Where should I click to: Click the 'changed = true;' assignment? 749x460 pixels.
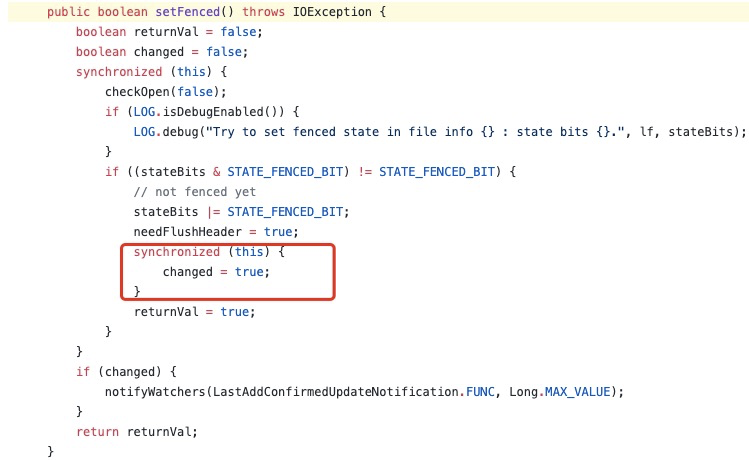point(216,272)
